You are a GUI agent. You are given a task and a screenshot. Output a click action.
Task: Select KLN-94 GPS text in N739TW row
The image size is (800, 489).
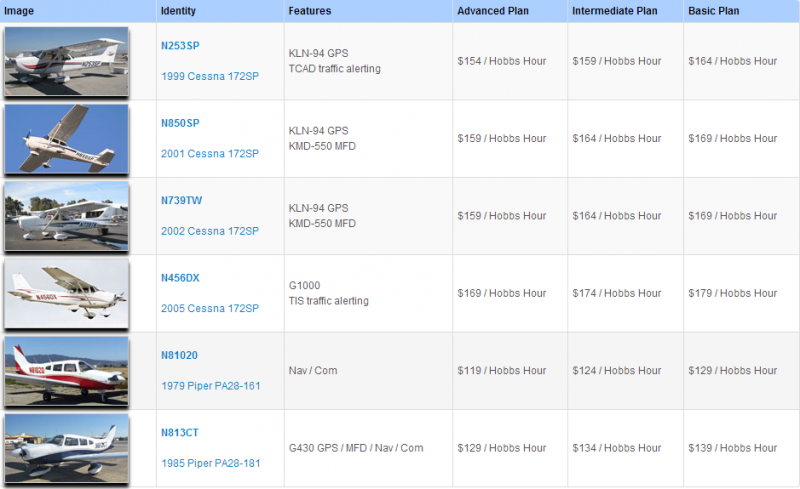318,208
